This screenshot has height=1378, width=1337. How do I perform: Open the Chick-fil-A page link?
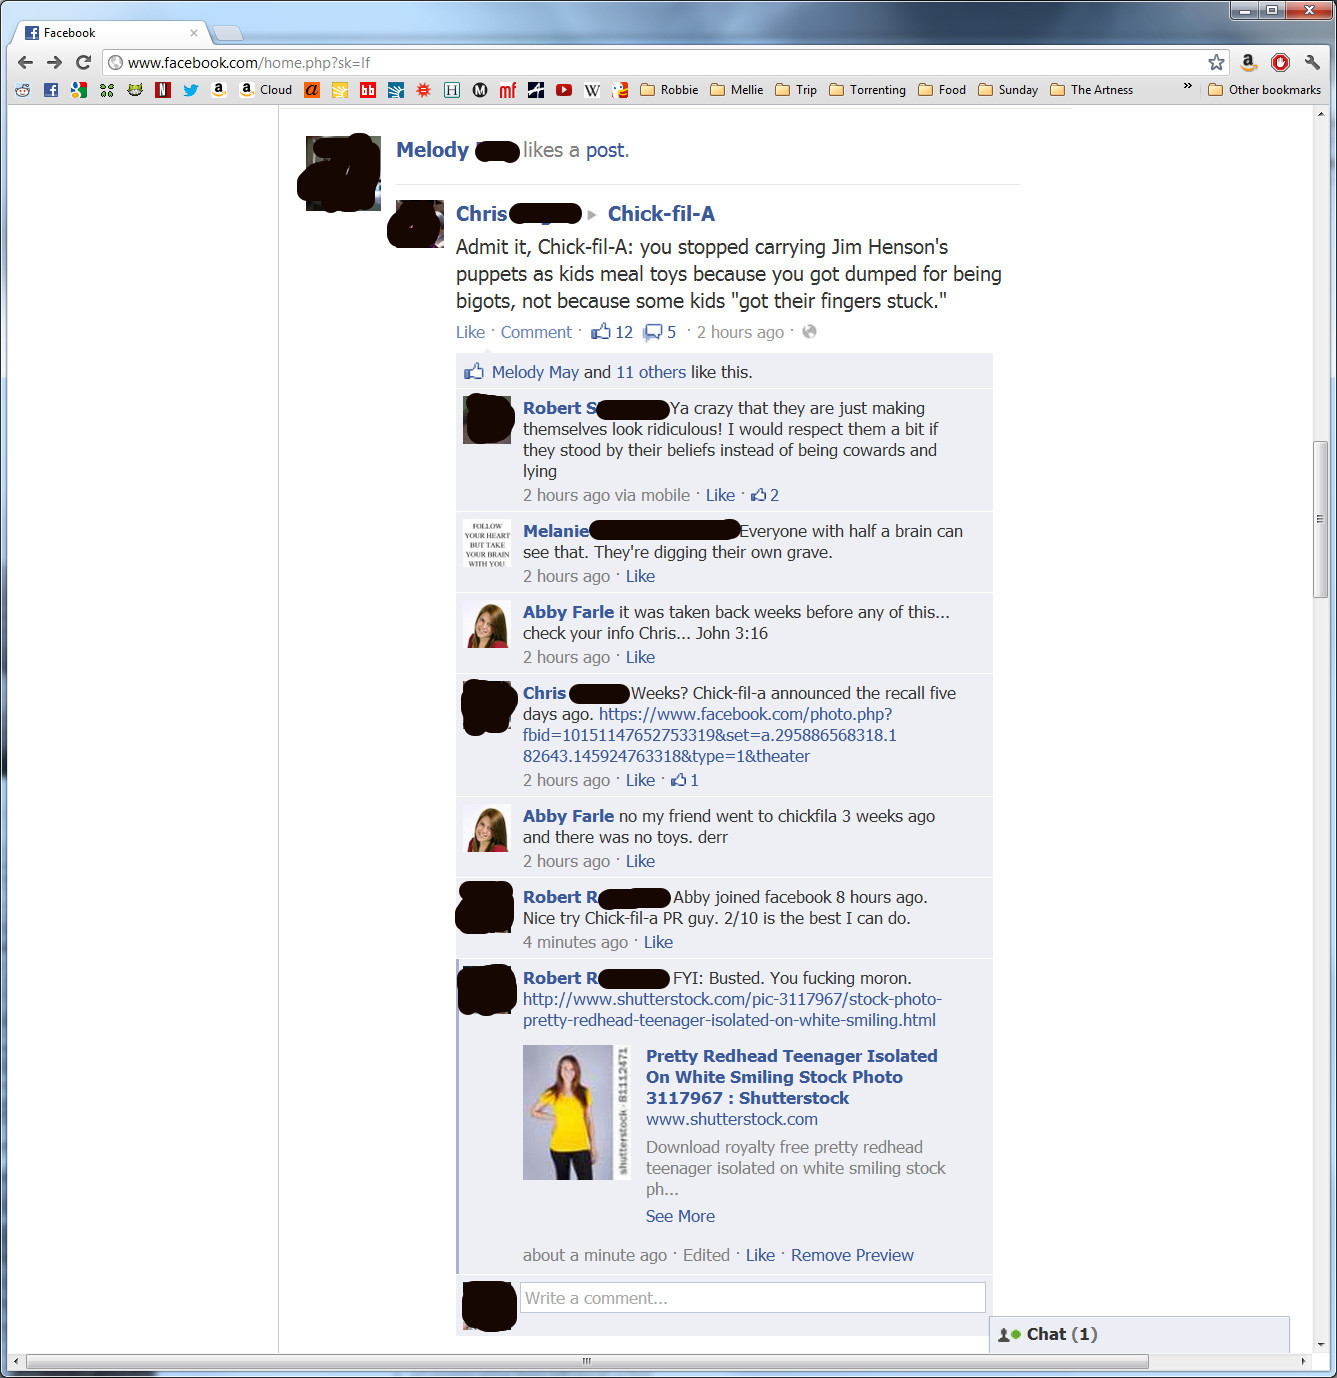661,214
